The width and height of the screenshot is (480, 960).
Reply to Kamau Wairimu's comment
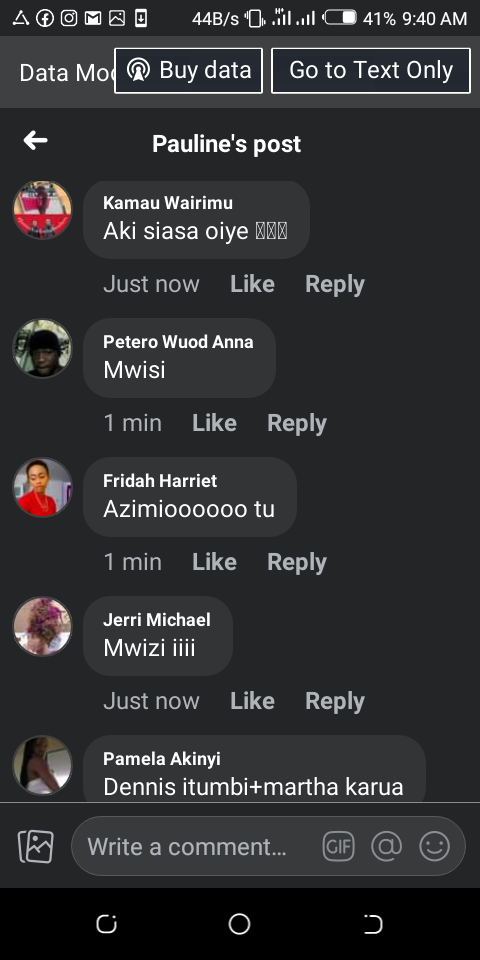[x=335, y=284]
